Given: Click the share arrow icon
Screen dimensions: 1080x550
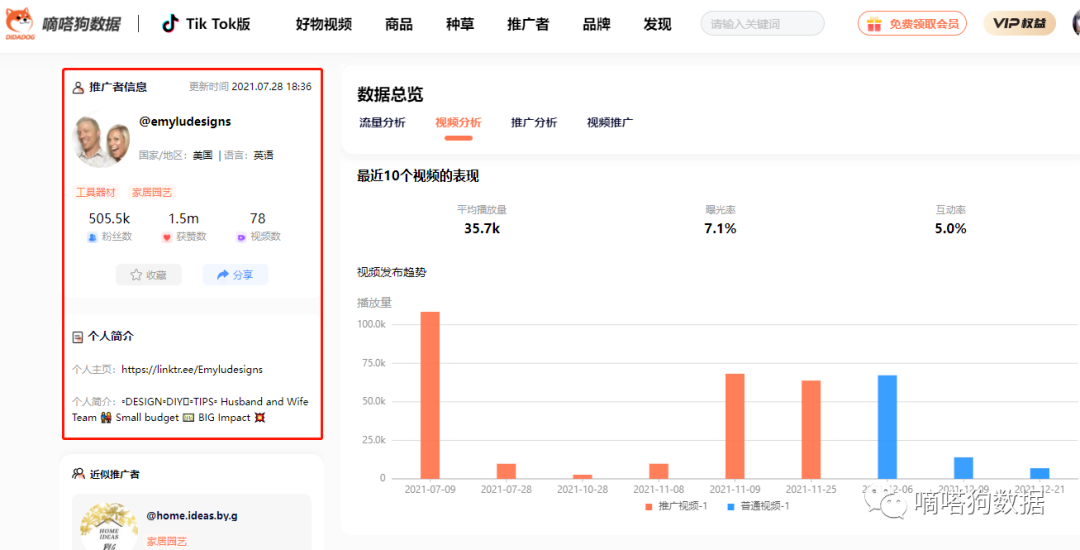Looking at the screenshot, I should coord(223,275).
